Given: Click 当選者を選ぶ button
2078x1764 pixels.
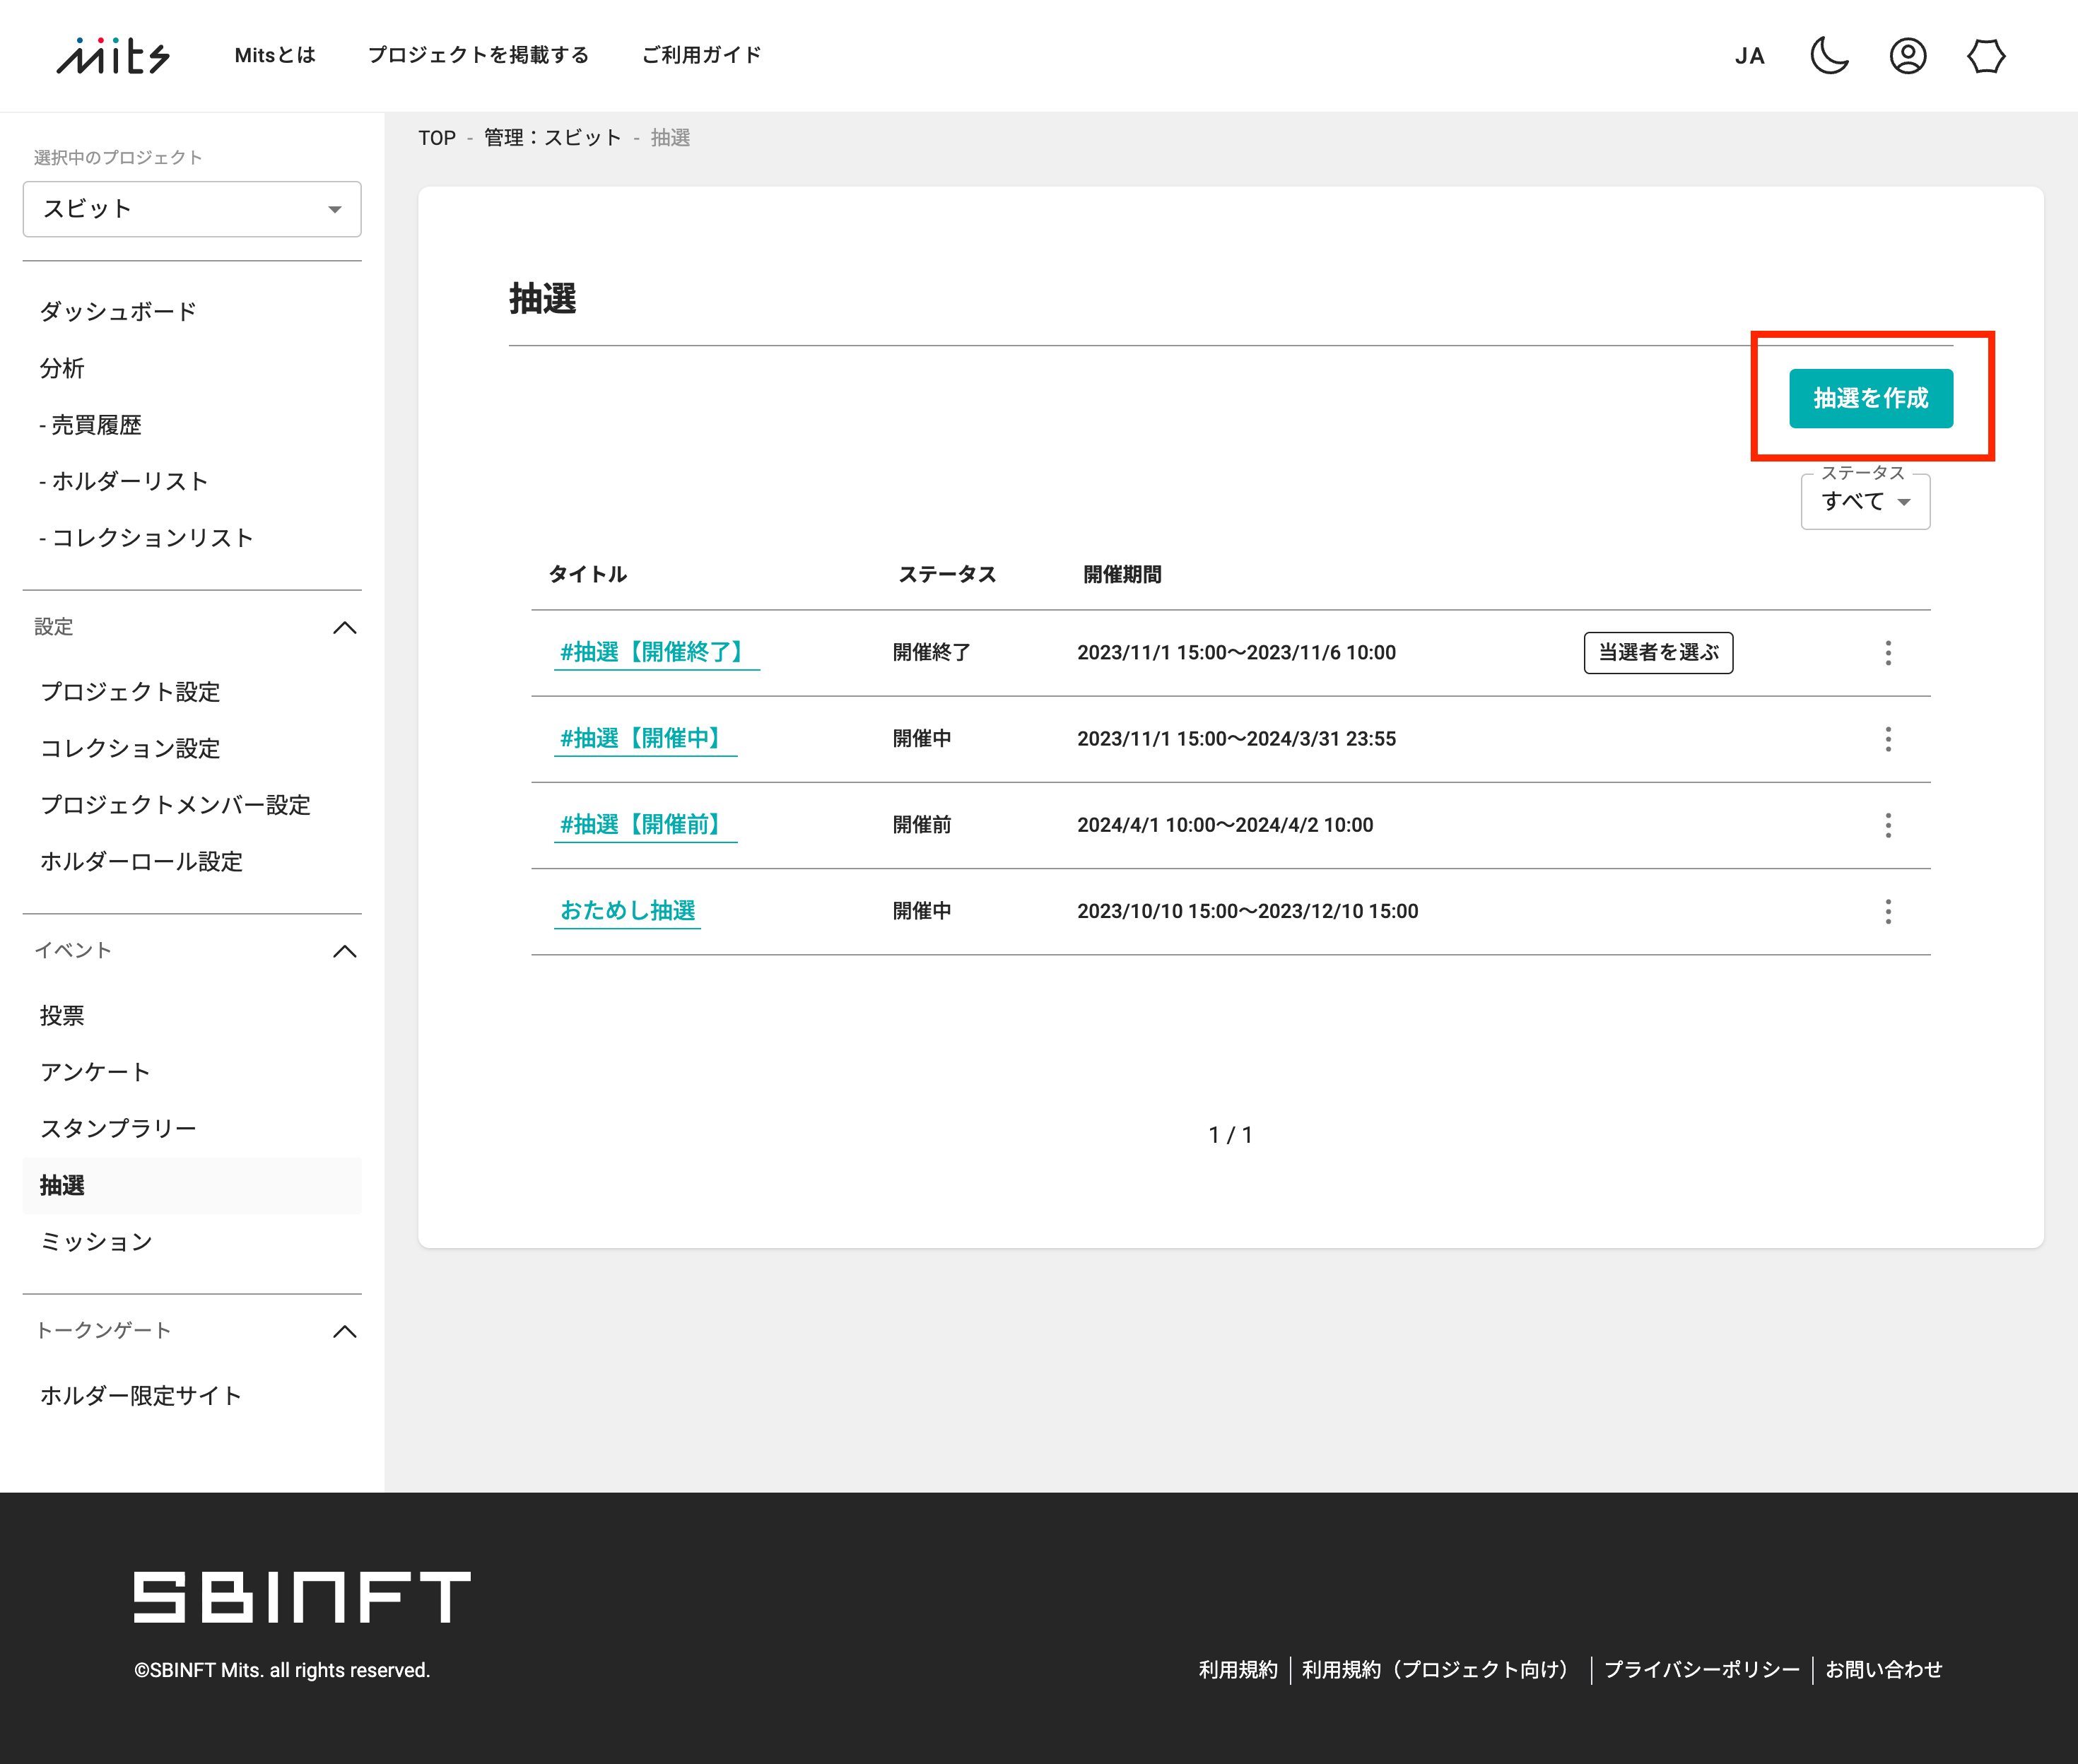Looking at the screenshot, I should click(1658, 652).
